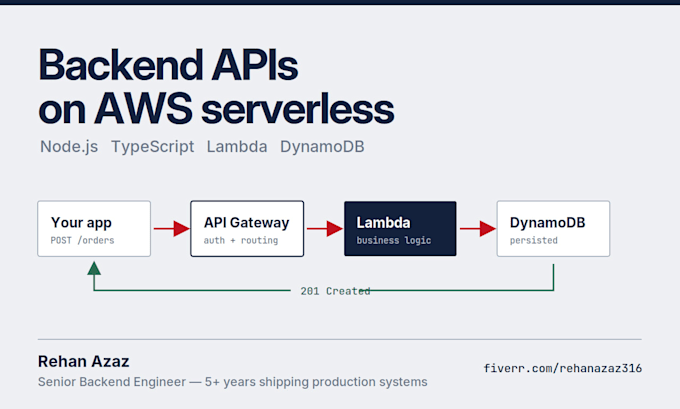Click the dark Lambda diagram box
680x409 pixels.
pyautogui.click(x=400, y=229)
